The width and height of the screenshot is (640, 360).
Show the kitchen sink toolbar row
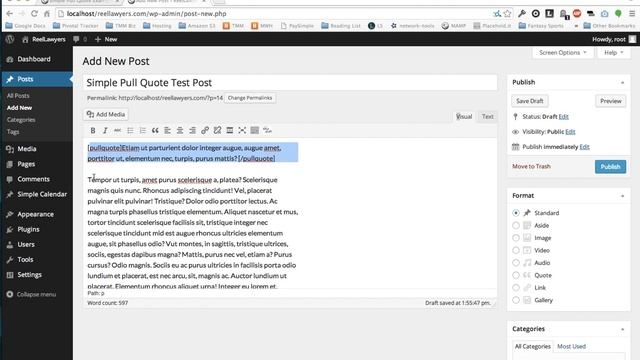255,131
